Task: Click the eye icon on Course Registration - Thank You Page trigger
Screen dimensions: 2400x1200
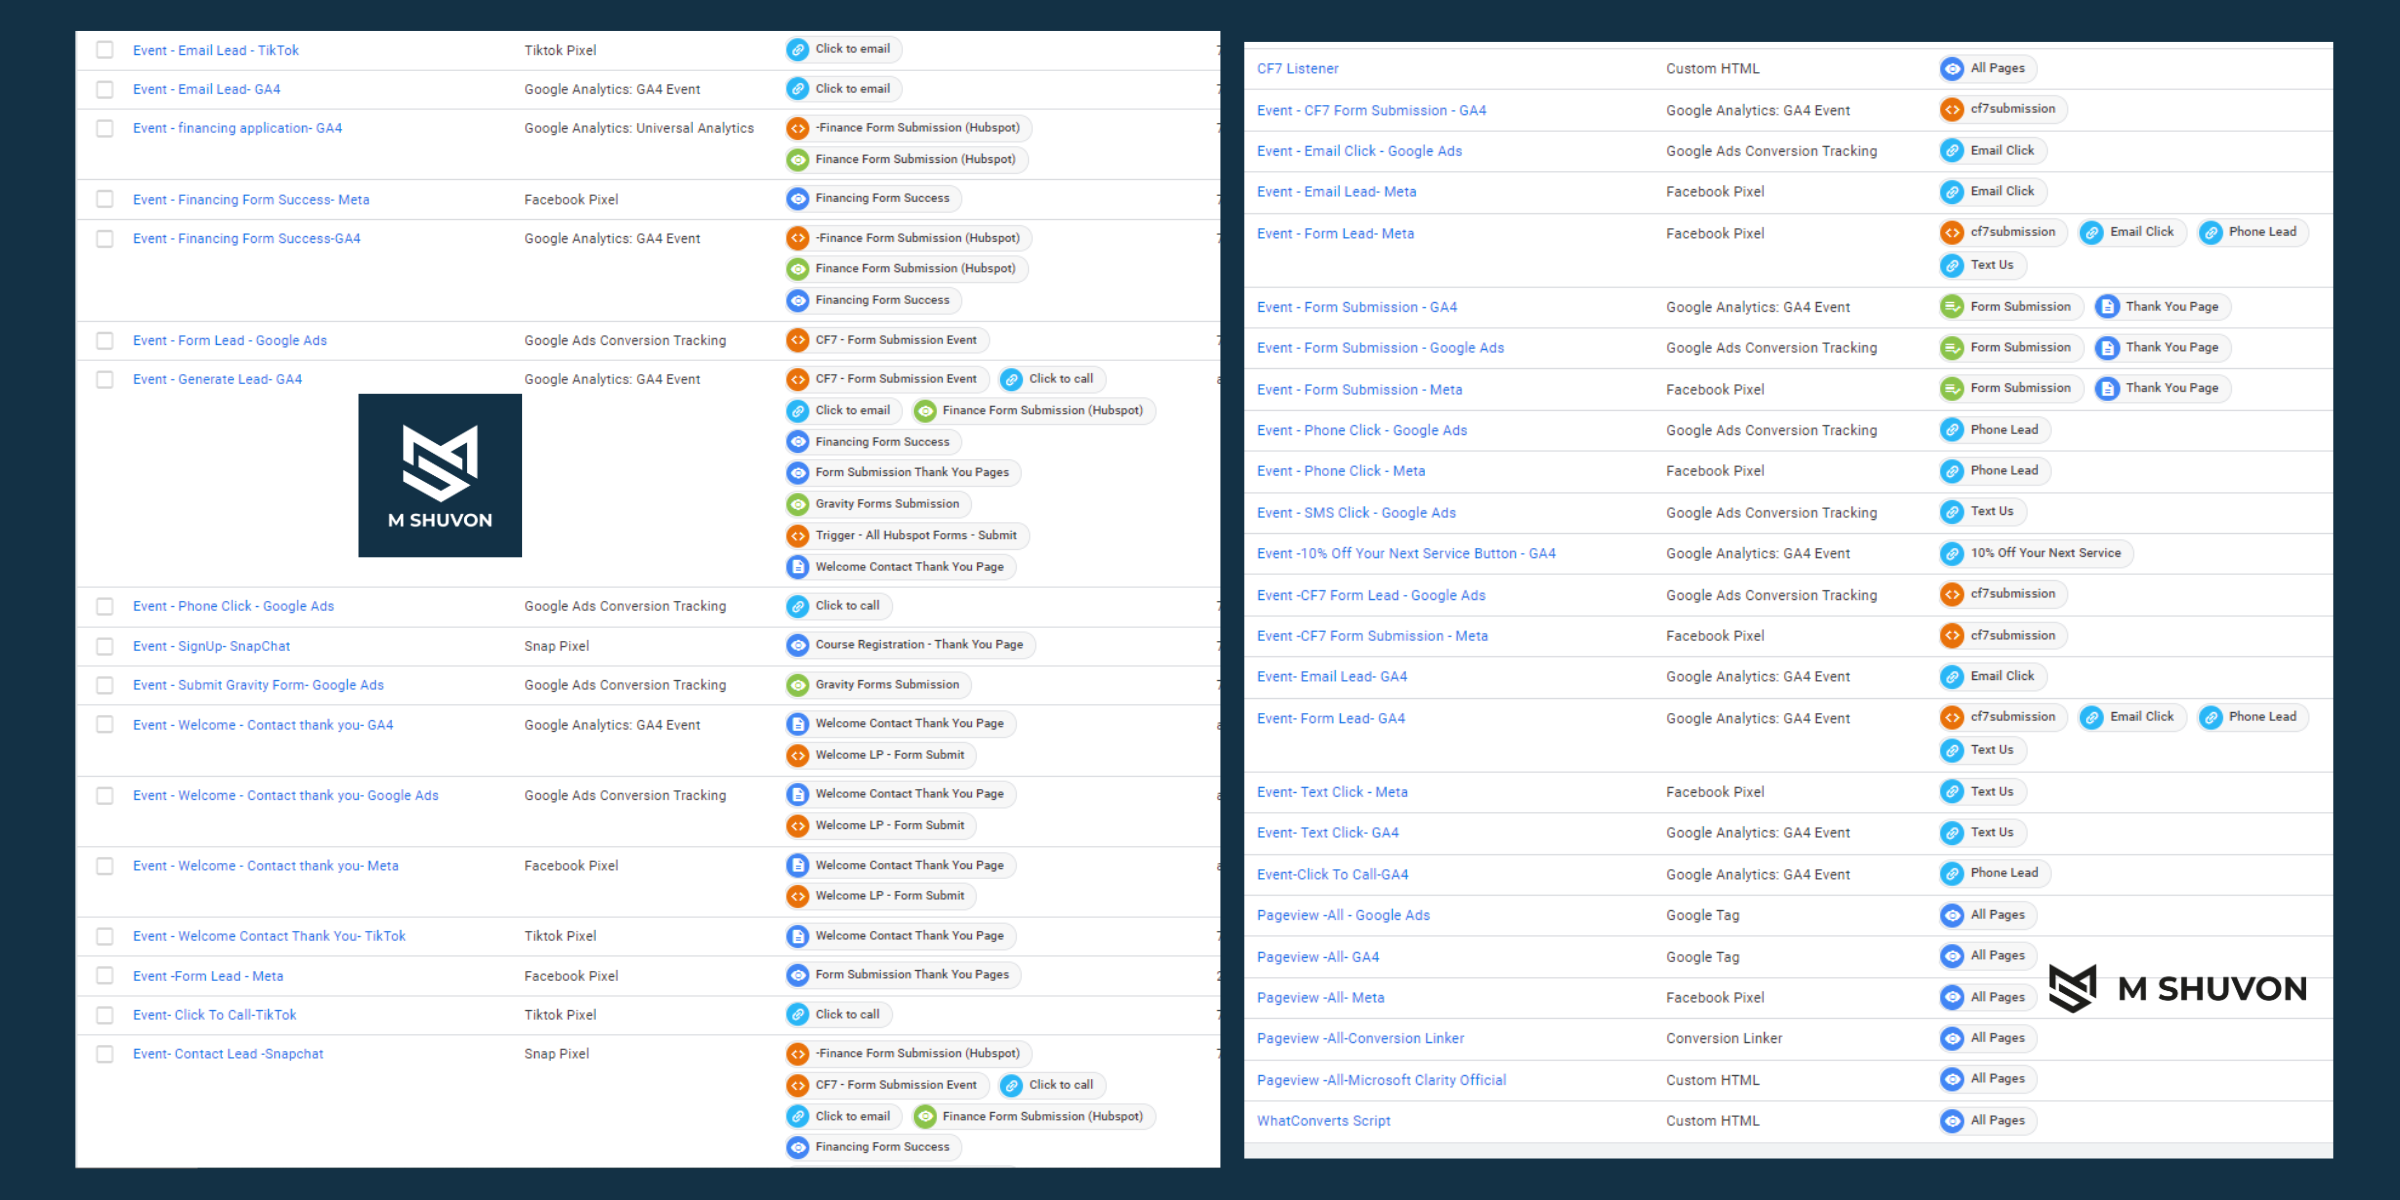Action: coord(798,645)
